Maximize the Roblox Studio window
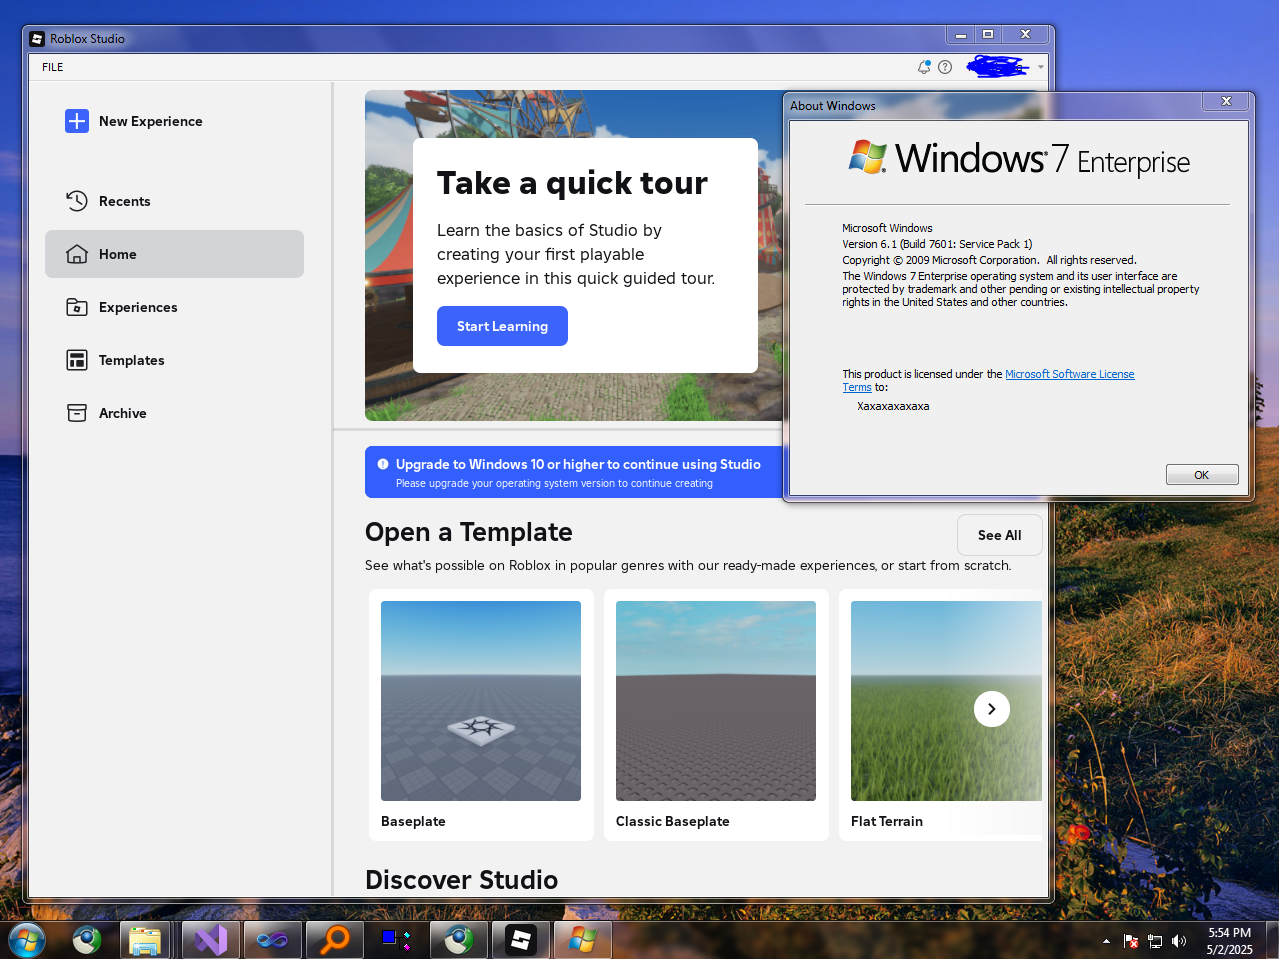 pos(988,34)
